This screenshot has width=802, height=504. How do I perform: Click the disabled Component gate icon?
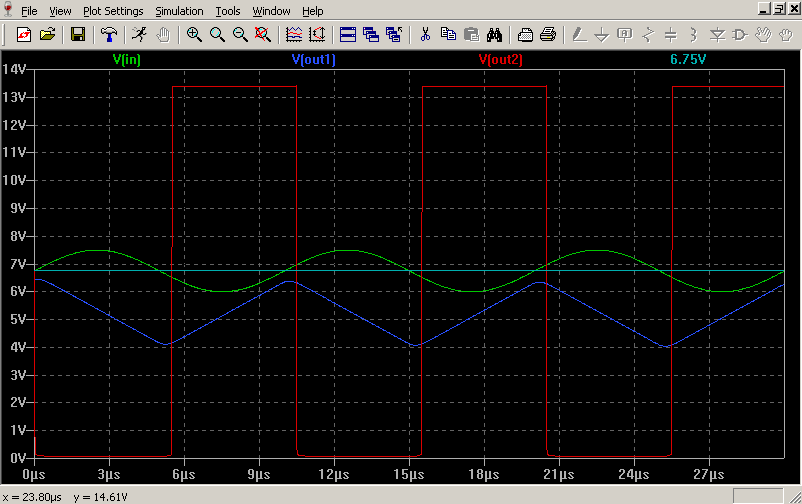coord(740,35)
